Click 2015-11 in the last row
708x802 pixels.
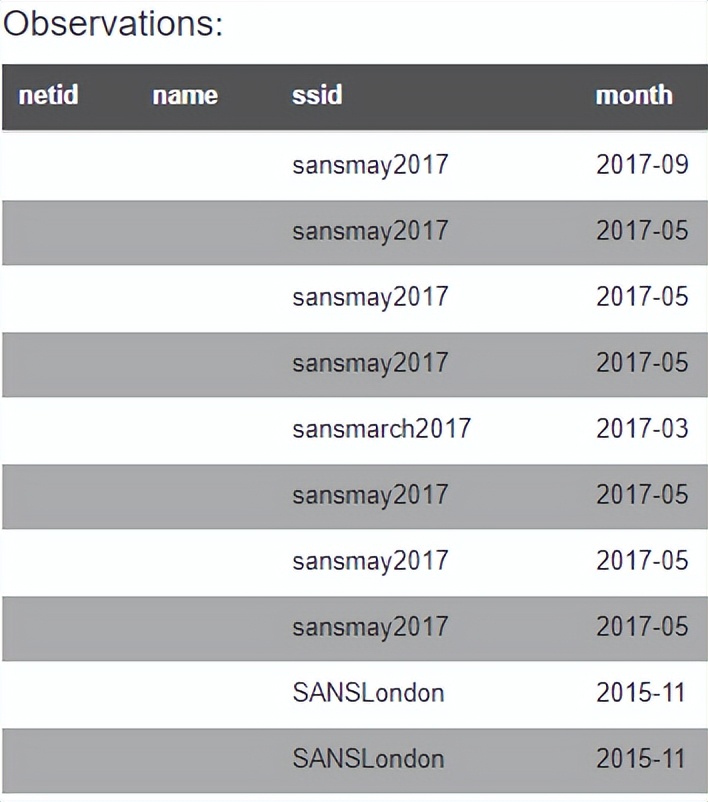click(x=640, y=759)
